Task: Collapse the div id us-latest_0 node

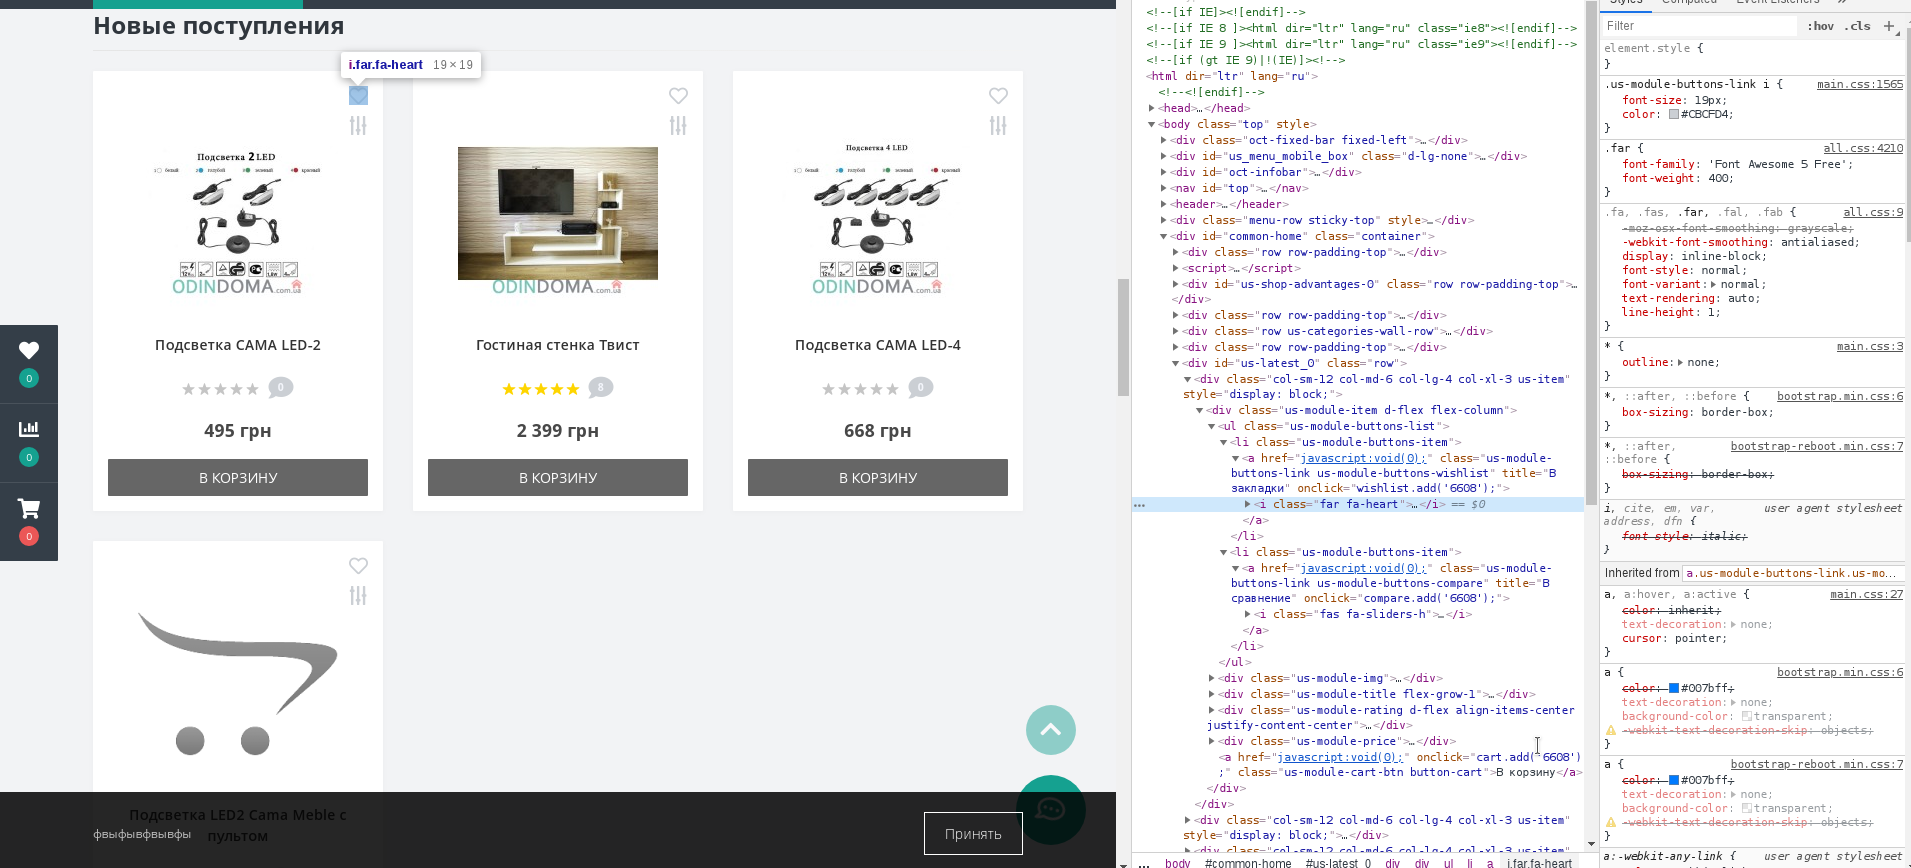Action: tap(1176, 363)
